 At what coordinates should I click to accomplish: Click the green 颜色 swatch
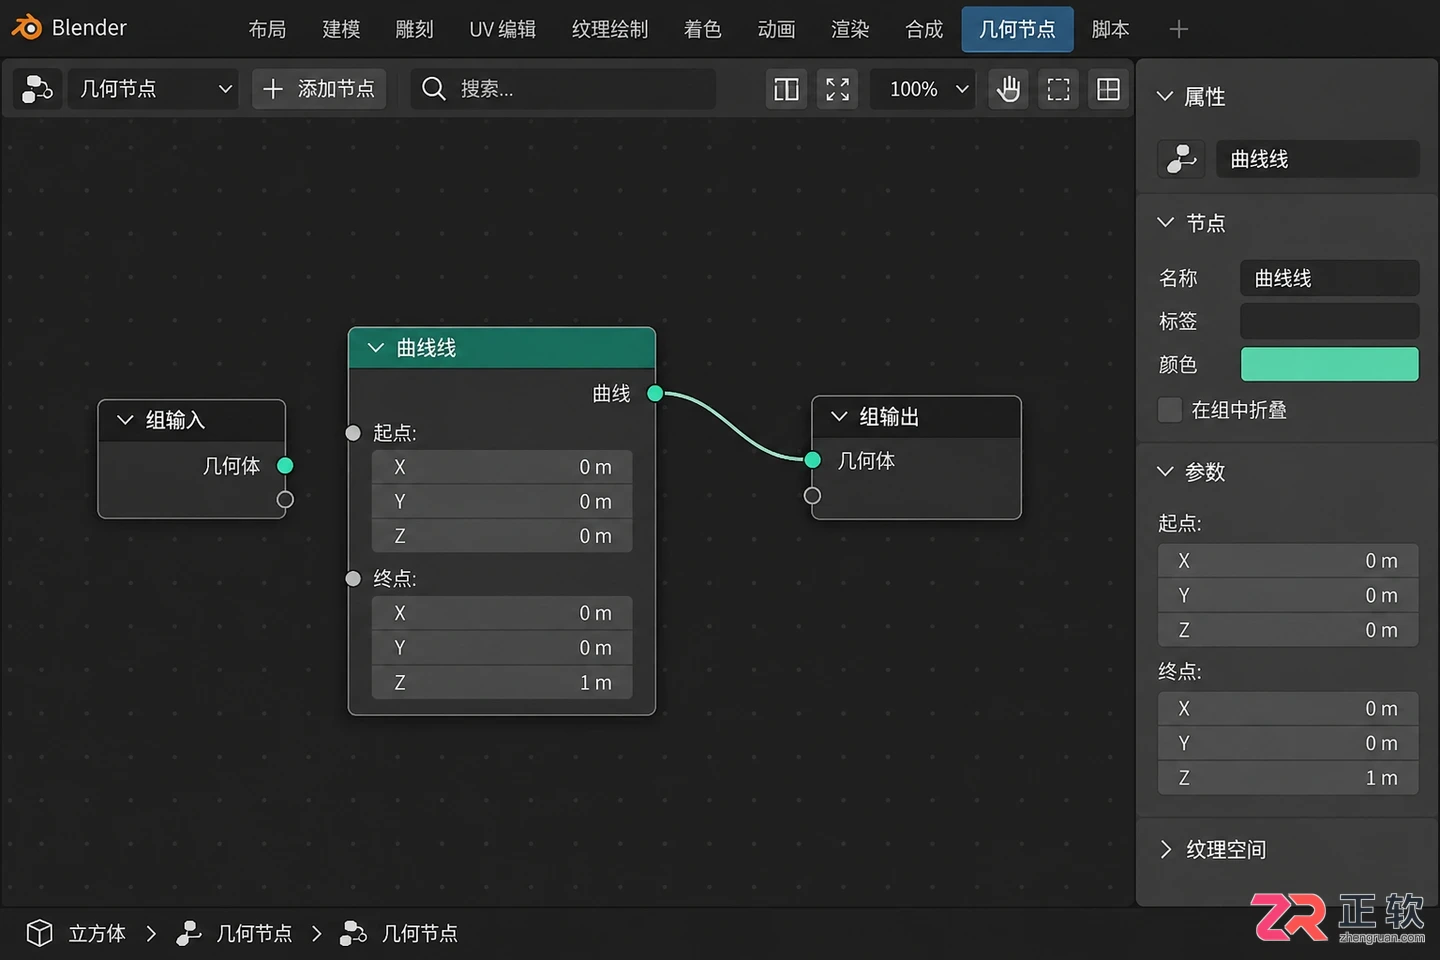1329,364
